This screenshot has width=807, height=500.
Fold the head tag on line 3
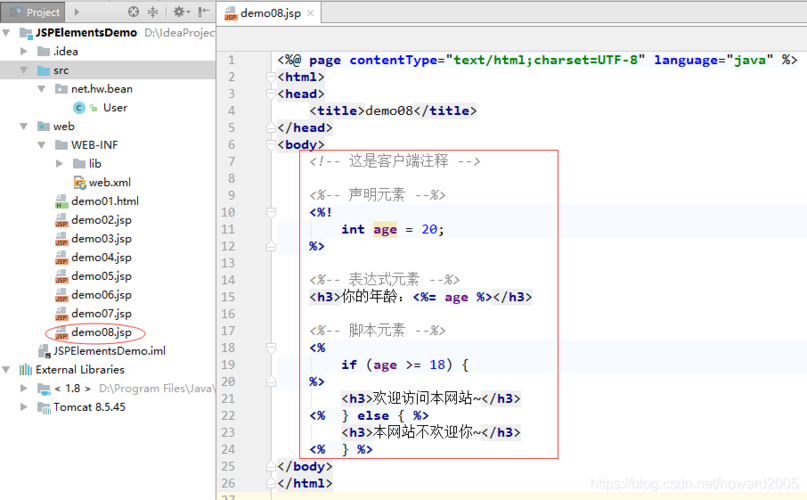coord(271,94)
